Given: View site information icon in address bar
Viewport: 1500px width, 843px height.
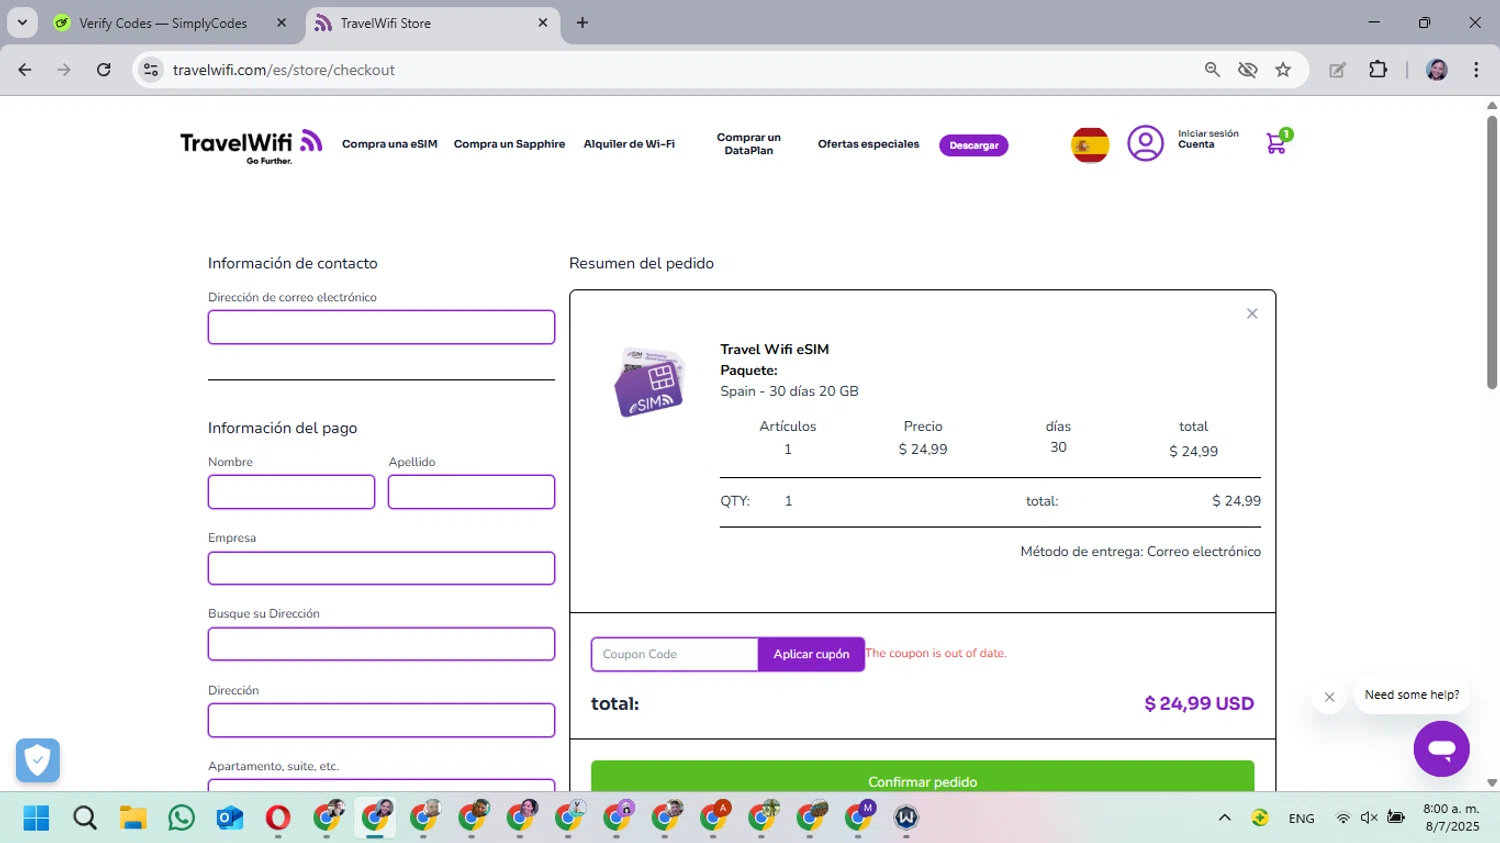Looking at the screenshot, I should point(151,70).
